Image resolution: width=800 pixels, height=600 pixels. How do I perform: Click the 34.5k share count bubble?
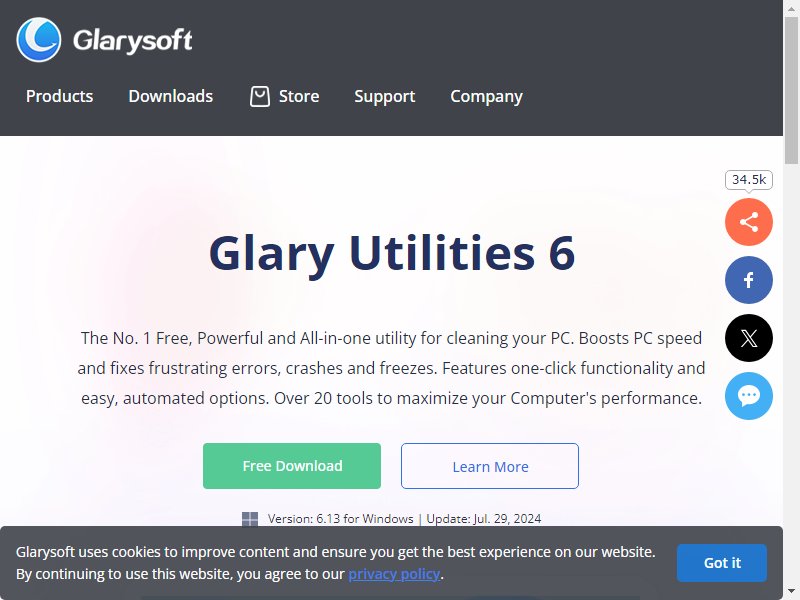748,180
